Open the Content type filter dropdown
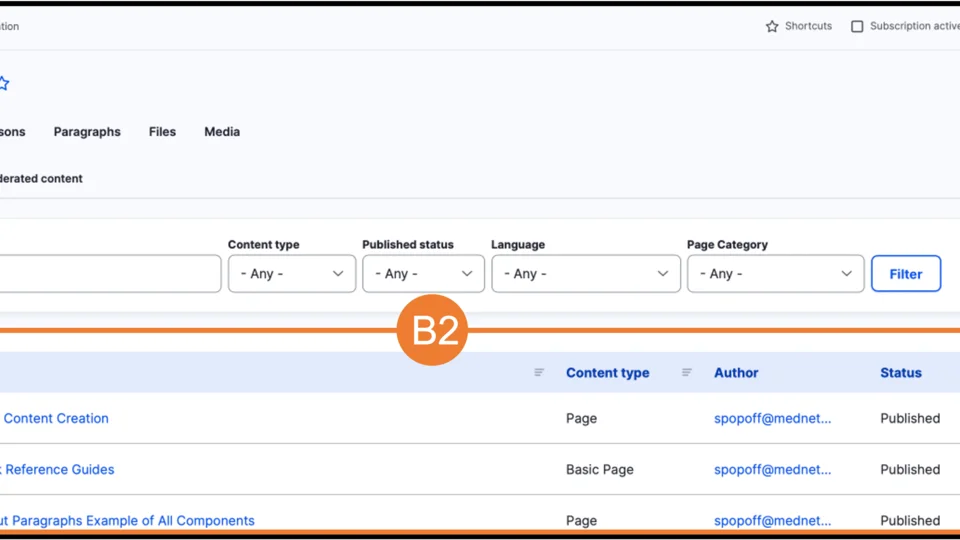960x540 pixels. coord(291,274)
